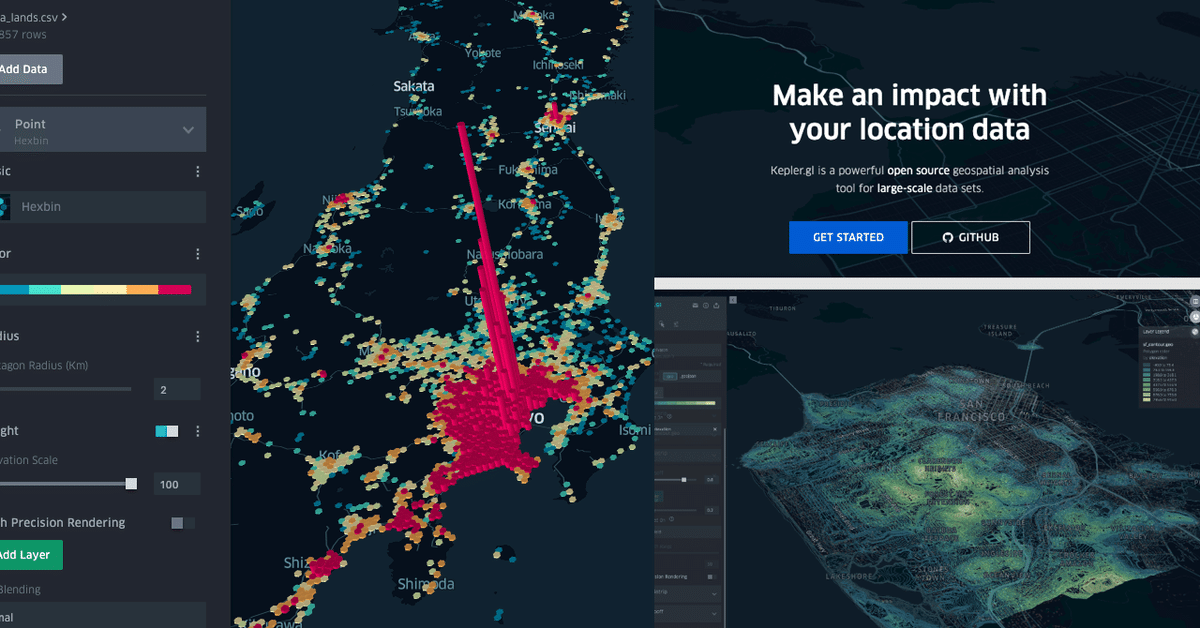Click the Shimada city label on map

click(426, 583)
